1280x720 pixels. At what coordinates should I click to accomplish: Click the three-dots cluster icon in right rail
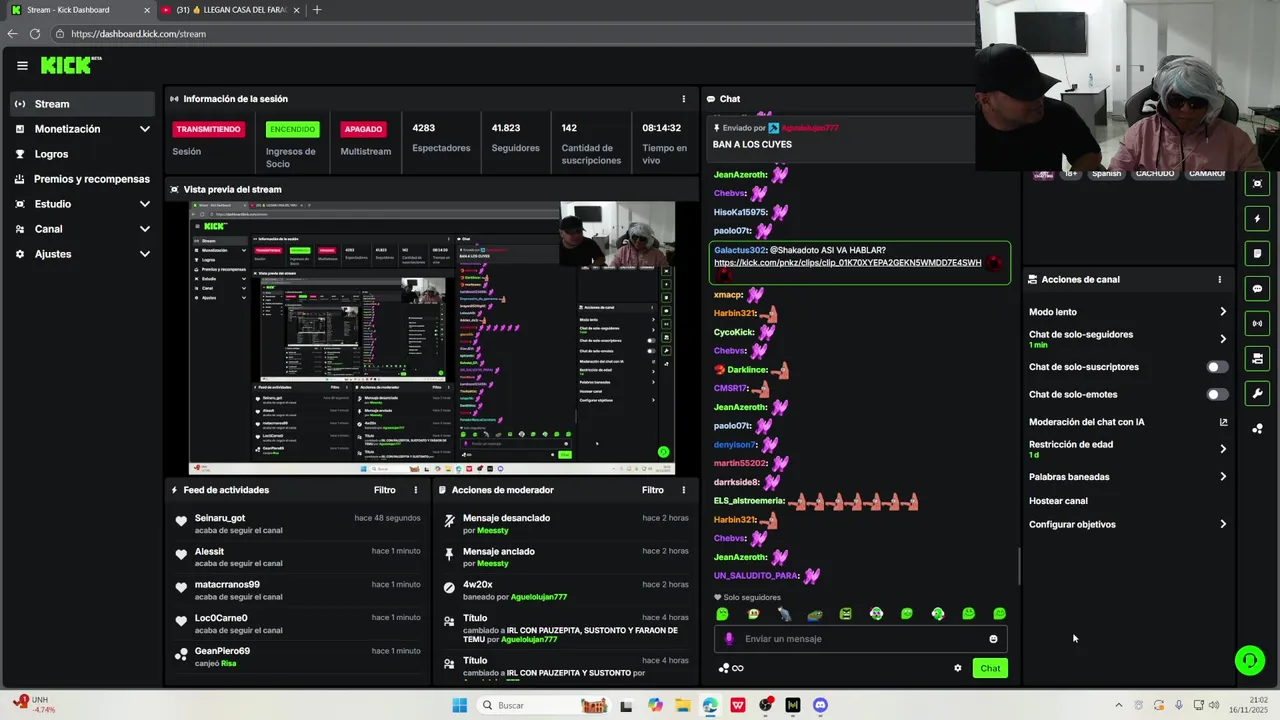(x=1258, y=429)
